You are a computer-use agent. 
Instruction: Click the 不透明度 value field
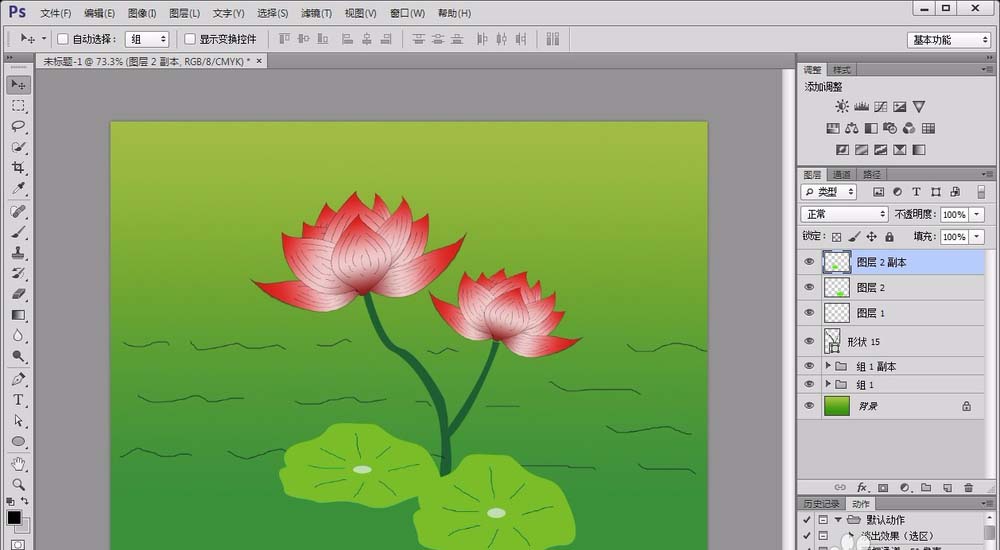(x=953, y=214)
